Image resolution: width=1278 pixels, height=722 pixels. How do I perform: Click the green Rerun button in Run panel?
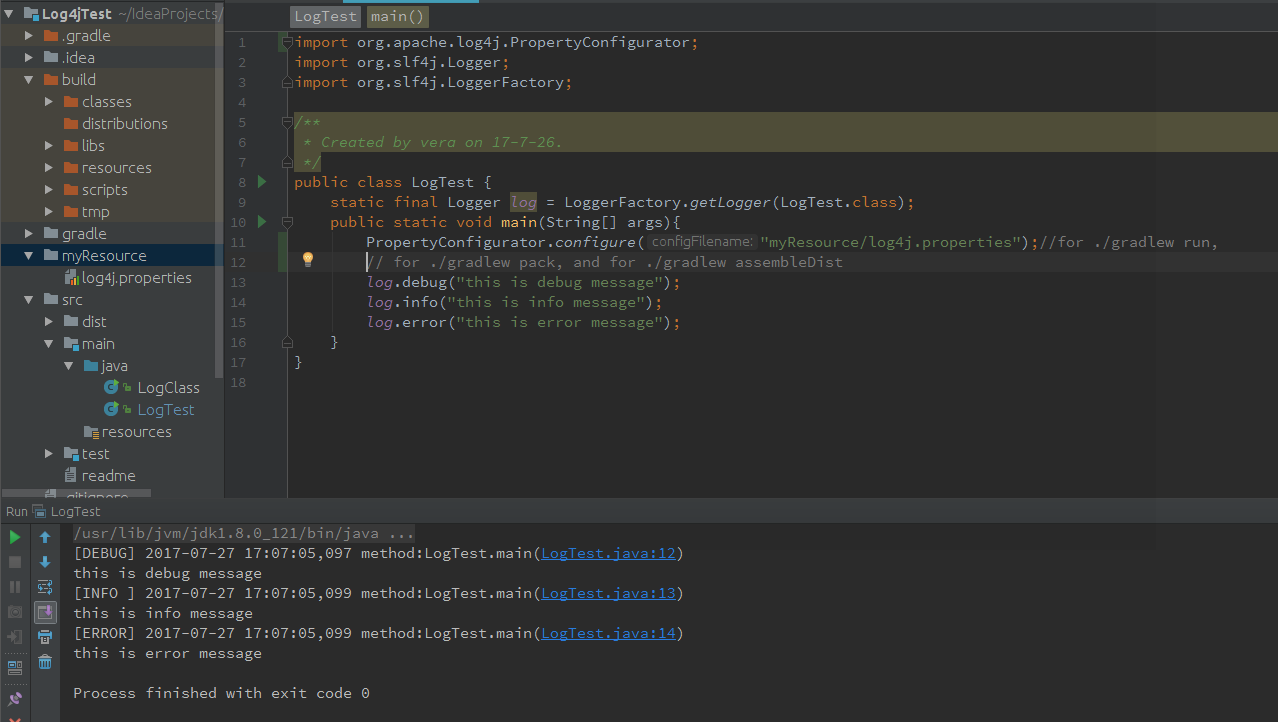pyautogui.click(x=15, y=537)
